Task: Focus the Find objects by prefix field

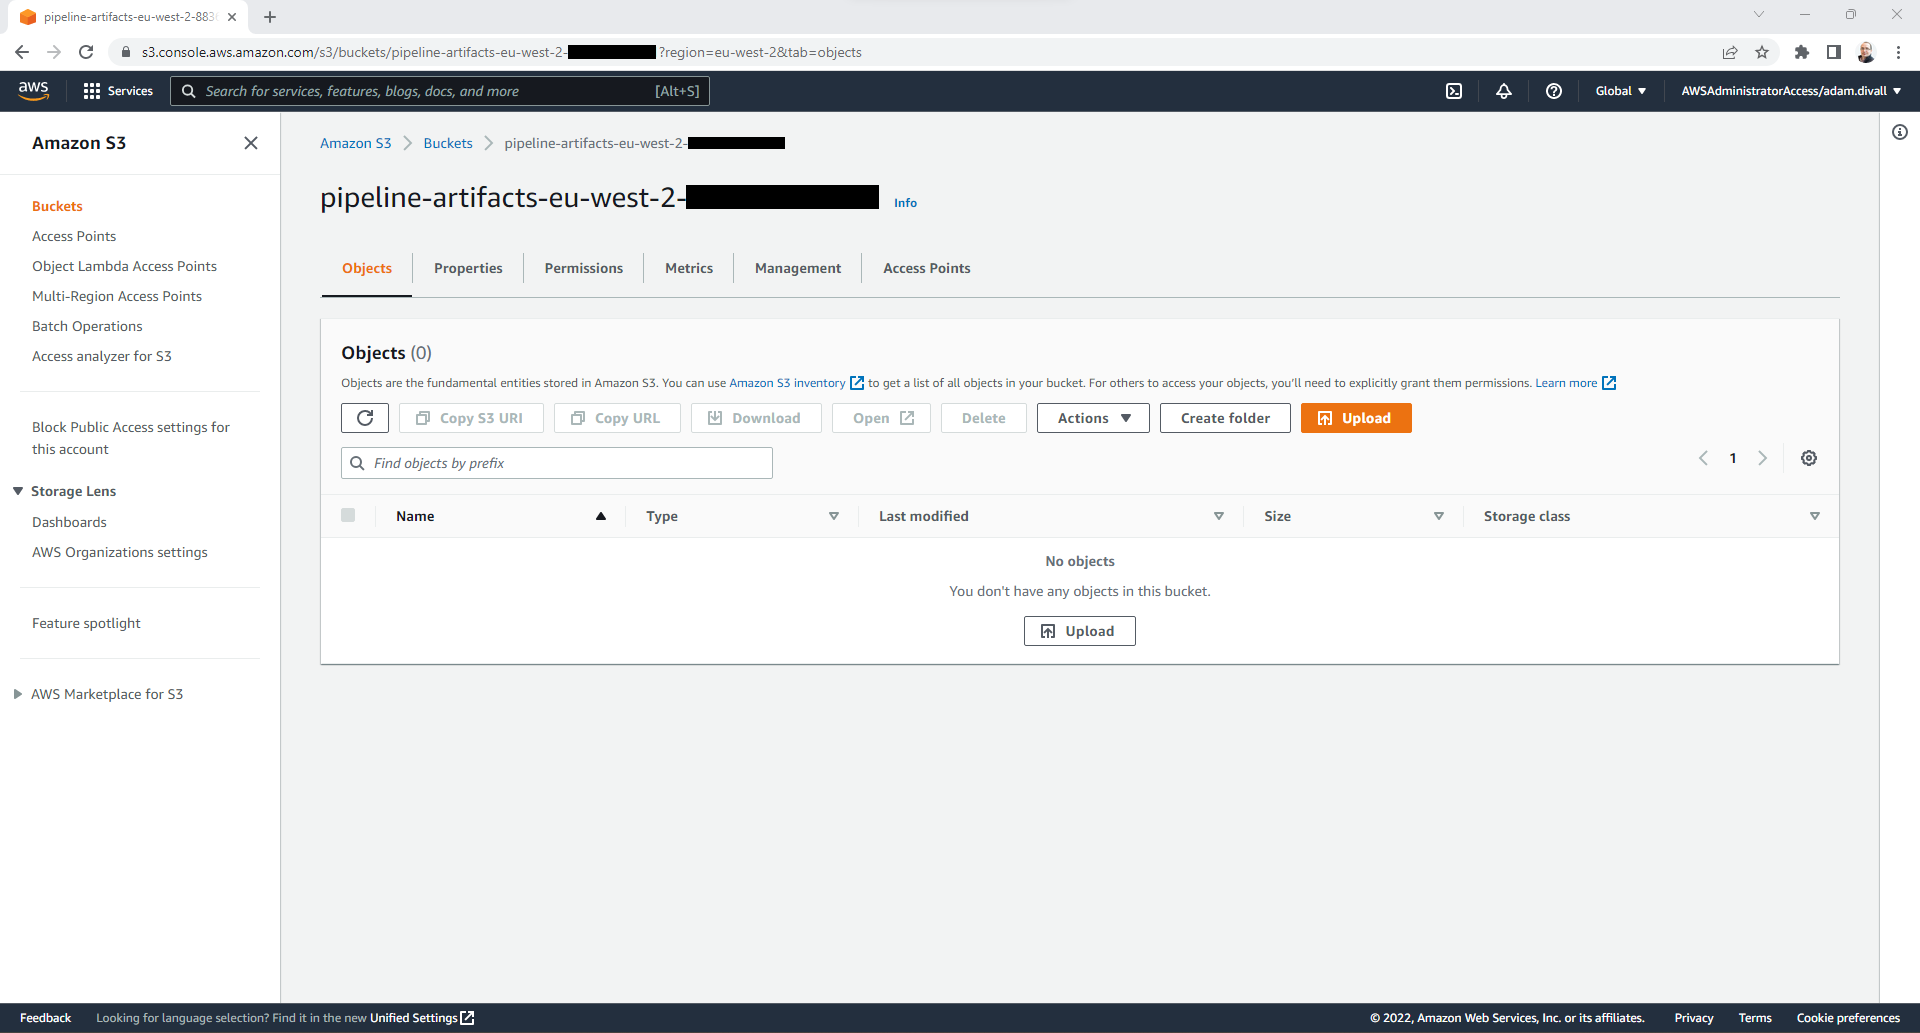Action: pos(557,463)
